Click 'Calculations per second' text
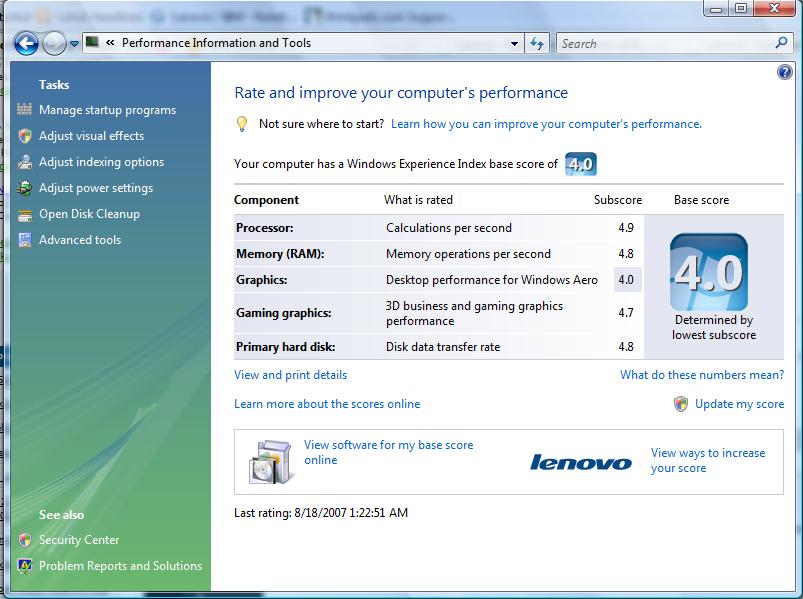Viewport: 803px width, 599px height. [x=449, y=228]
